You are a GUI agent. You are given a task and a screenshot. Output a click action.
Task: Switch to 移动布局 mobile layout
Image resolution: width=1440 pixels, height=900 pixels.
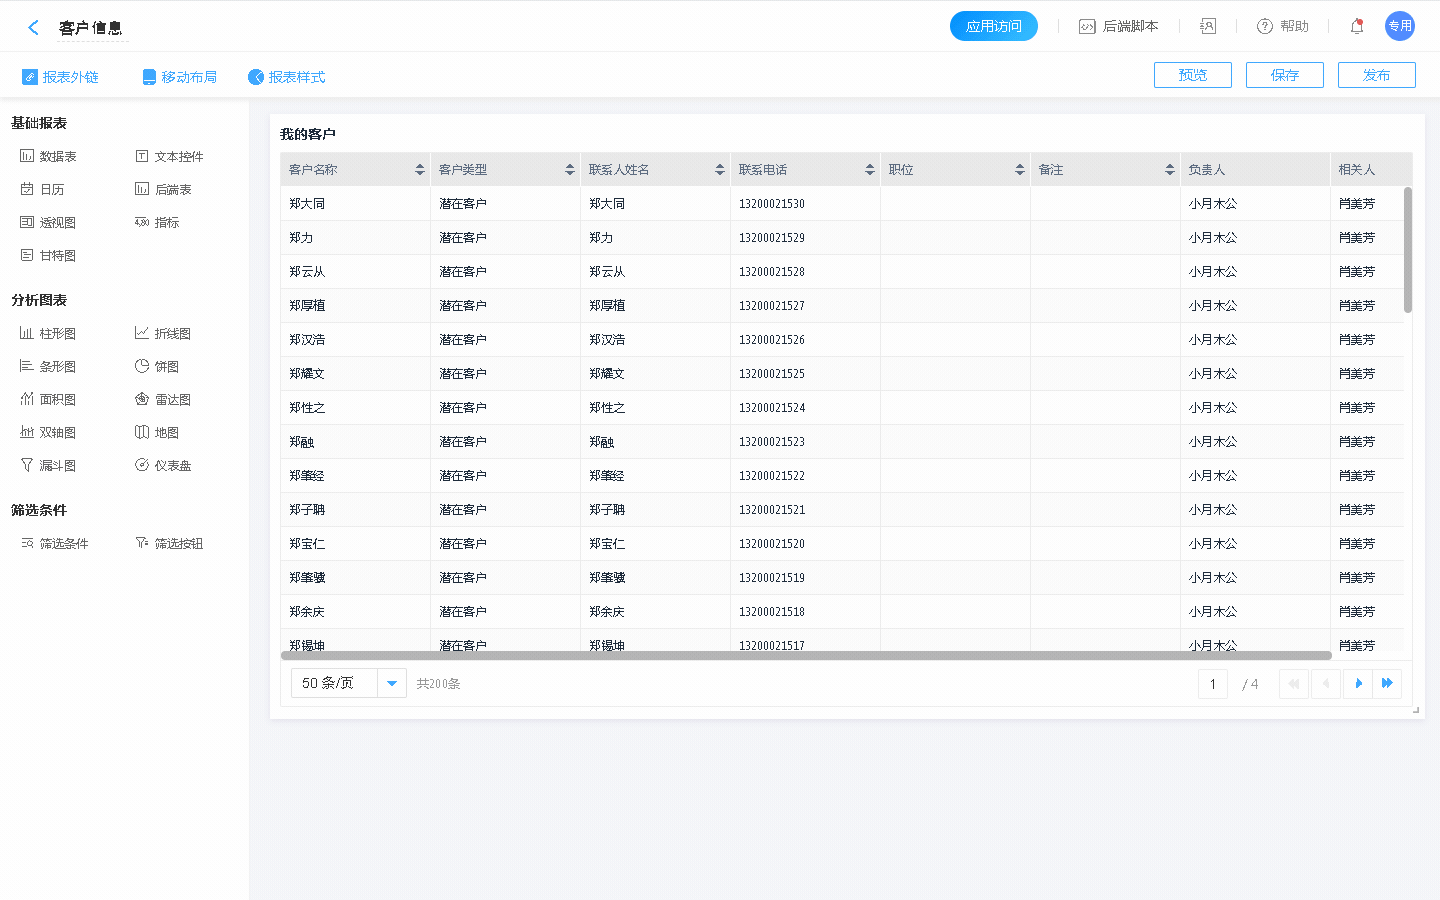pyautogui.click(x=180, y=77)
